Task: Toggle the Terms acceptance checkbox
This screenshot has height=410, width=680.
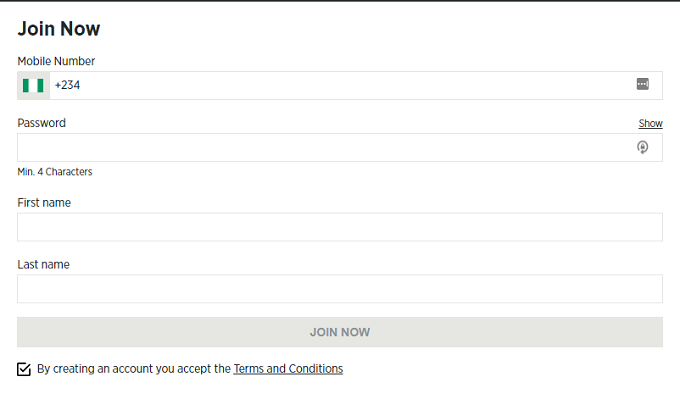Action: tap(24, 369)
